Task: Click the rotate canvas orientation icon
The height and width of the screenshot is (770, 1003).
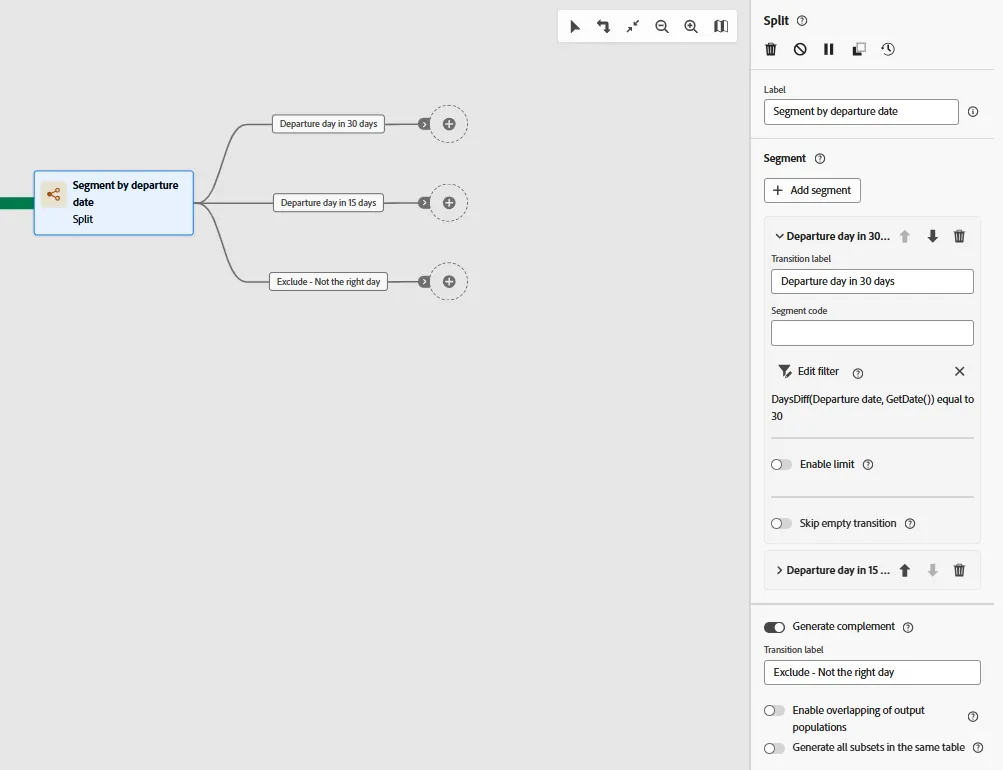Action: [603, 26]
